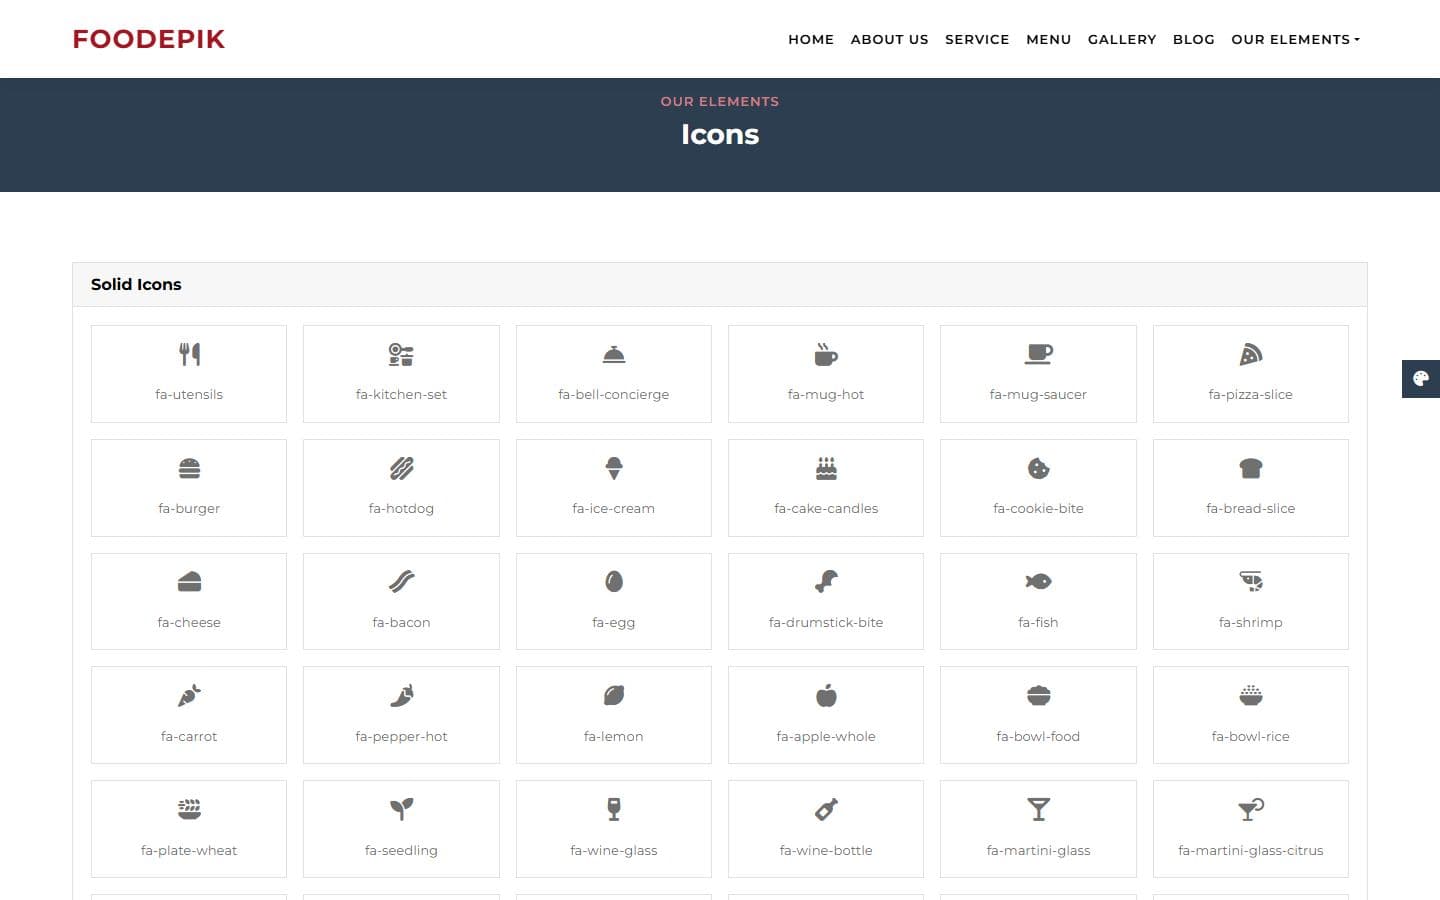Click the fa-lemon icon
Viewport: 1440px width, 900px height.
(614, 696)
